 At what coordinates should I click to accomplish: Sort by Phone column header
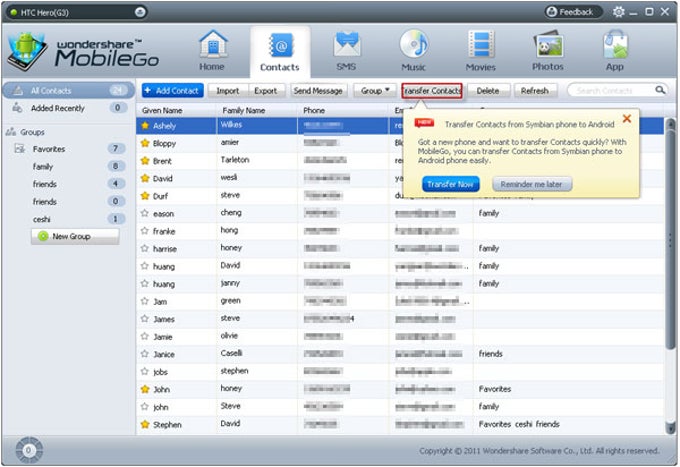pos(343,110)
